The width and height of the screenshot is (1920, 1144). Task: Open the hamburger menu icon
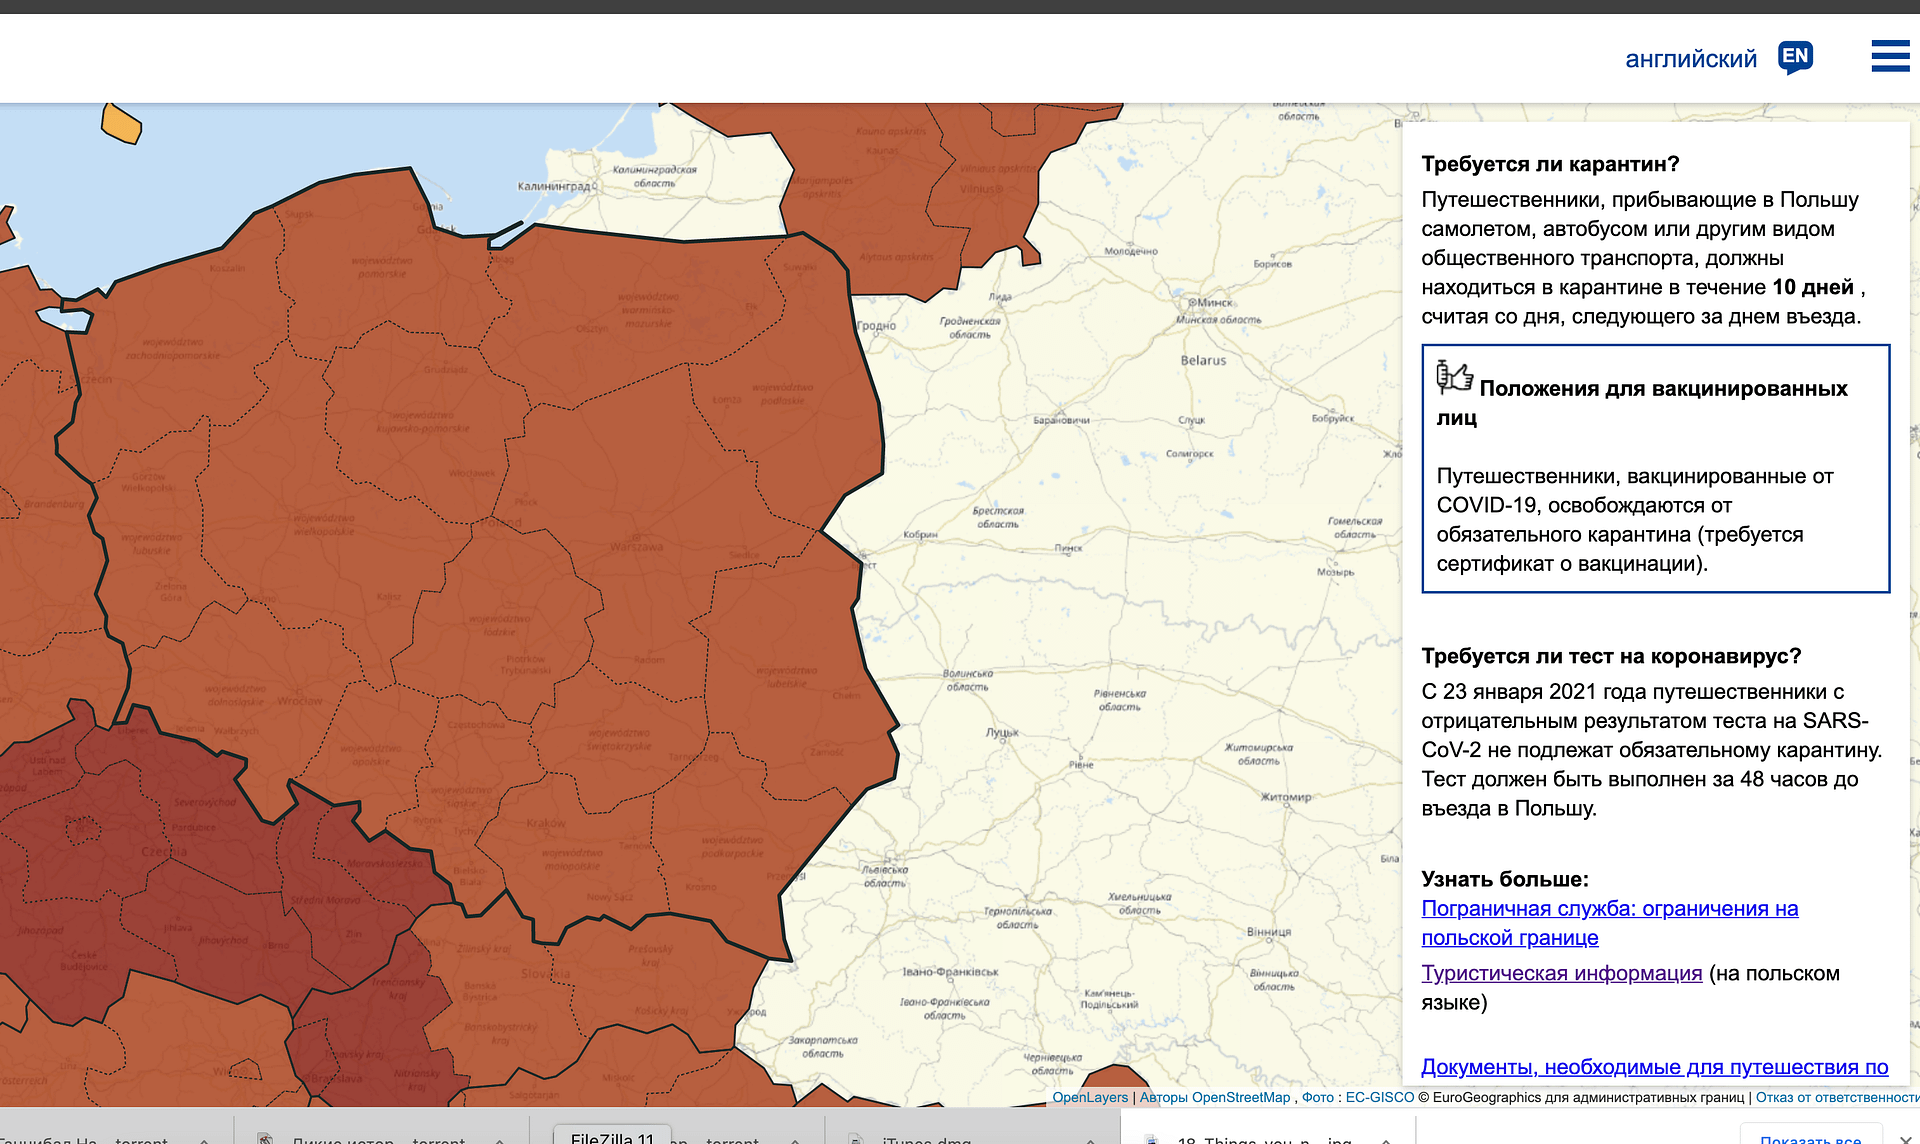coord(1890,56)
